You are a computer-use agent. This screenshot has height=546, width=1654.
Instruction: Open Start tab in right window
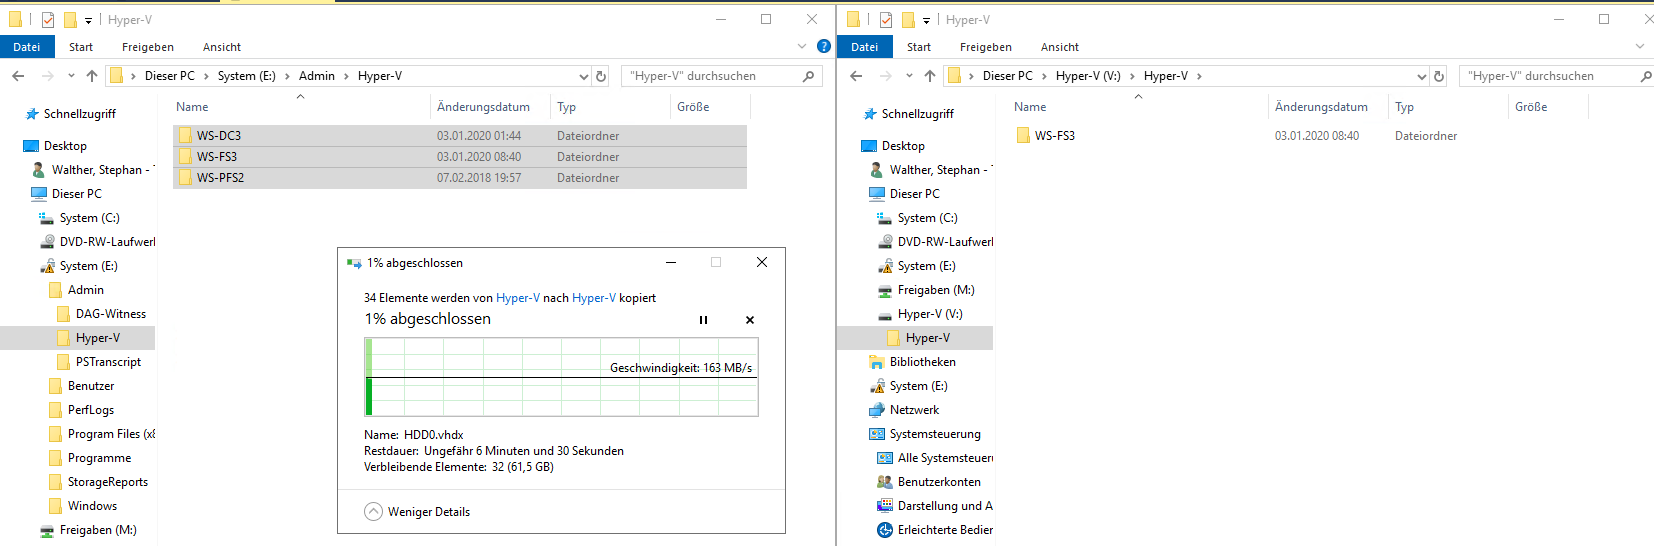pyautogui.click(x=919, y=47)
